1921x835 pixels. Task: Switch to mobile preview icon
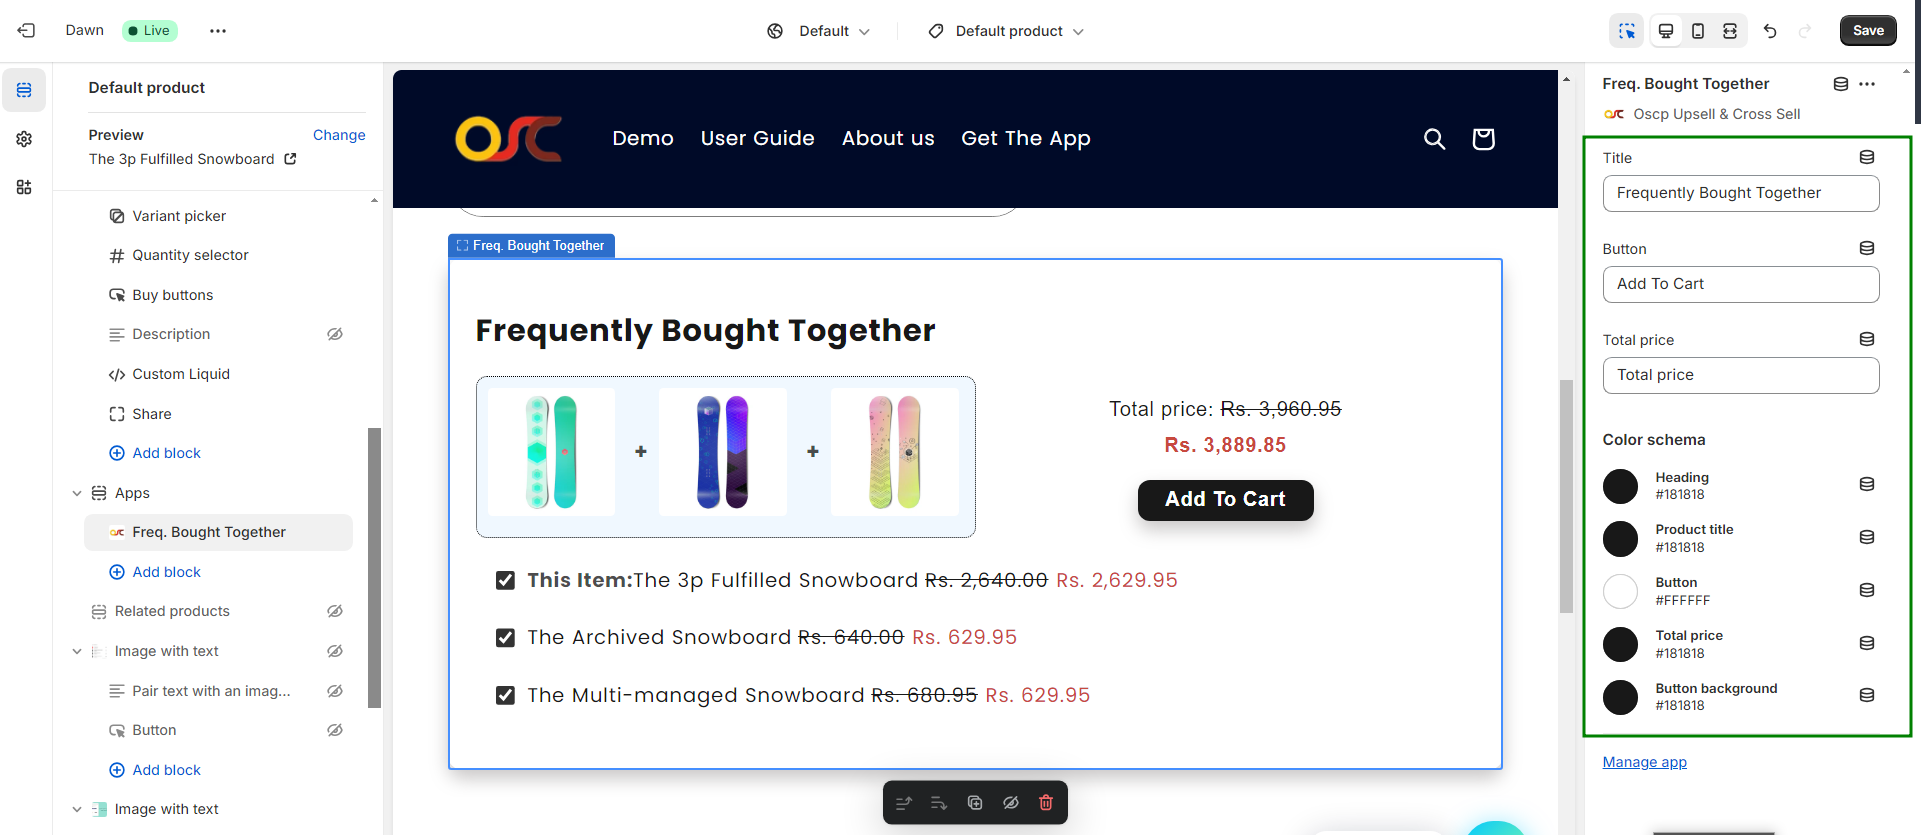(1698, 31)
